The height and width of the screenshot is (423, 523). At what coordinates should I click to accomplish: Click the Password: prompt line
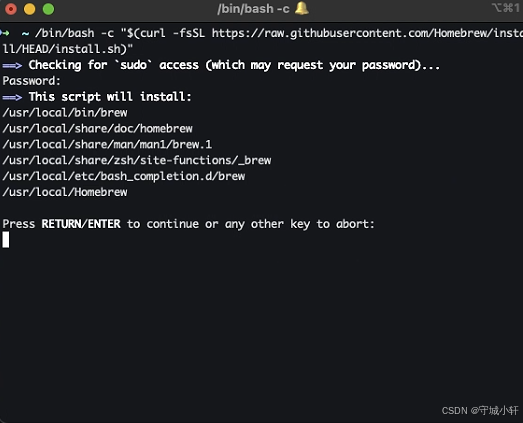tap(32, 81)
